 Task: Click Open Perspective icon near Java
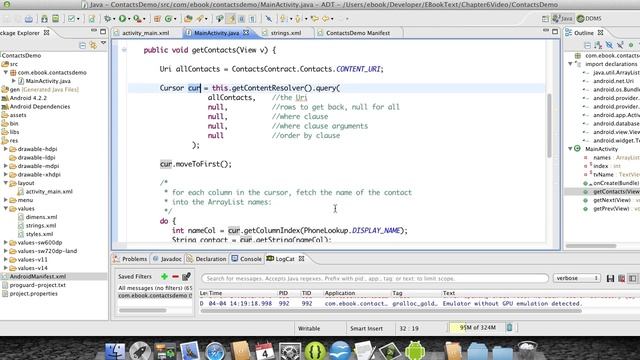point(545,19)
